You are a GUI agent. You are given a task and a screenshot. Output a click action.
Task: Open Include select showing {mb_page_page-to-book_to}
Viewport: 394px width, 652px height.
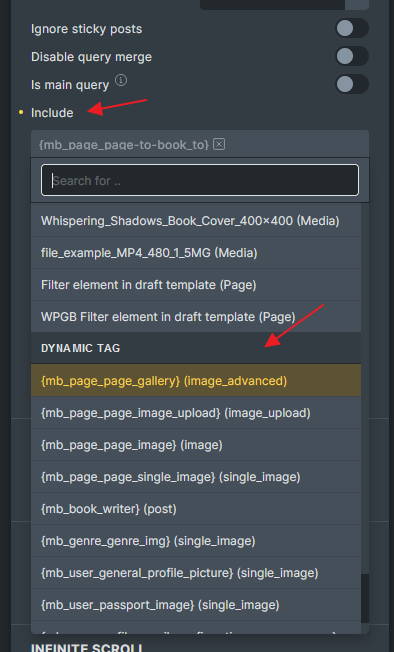pyautogui.click(x=200, y=144)
